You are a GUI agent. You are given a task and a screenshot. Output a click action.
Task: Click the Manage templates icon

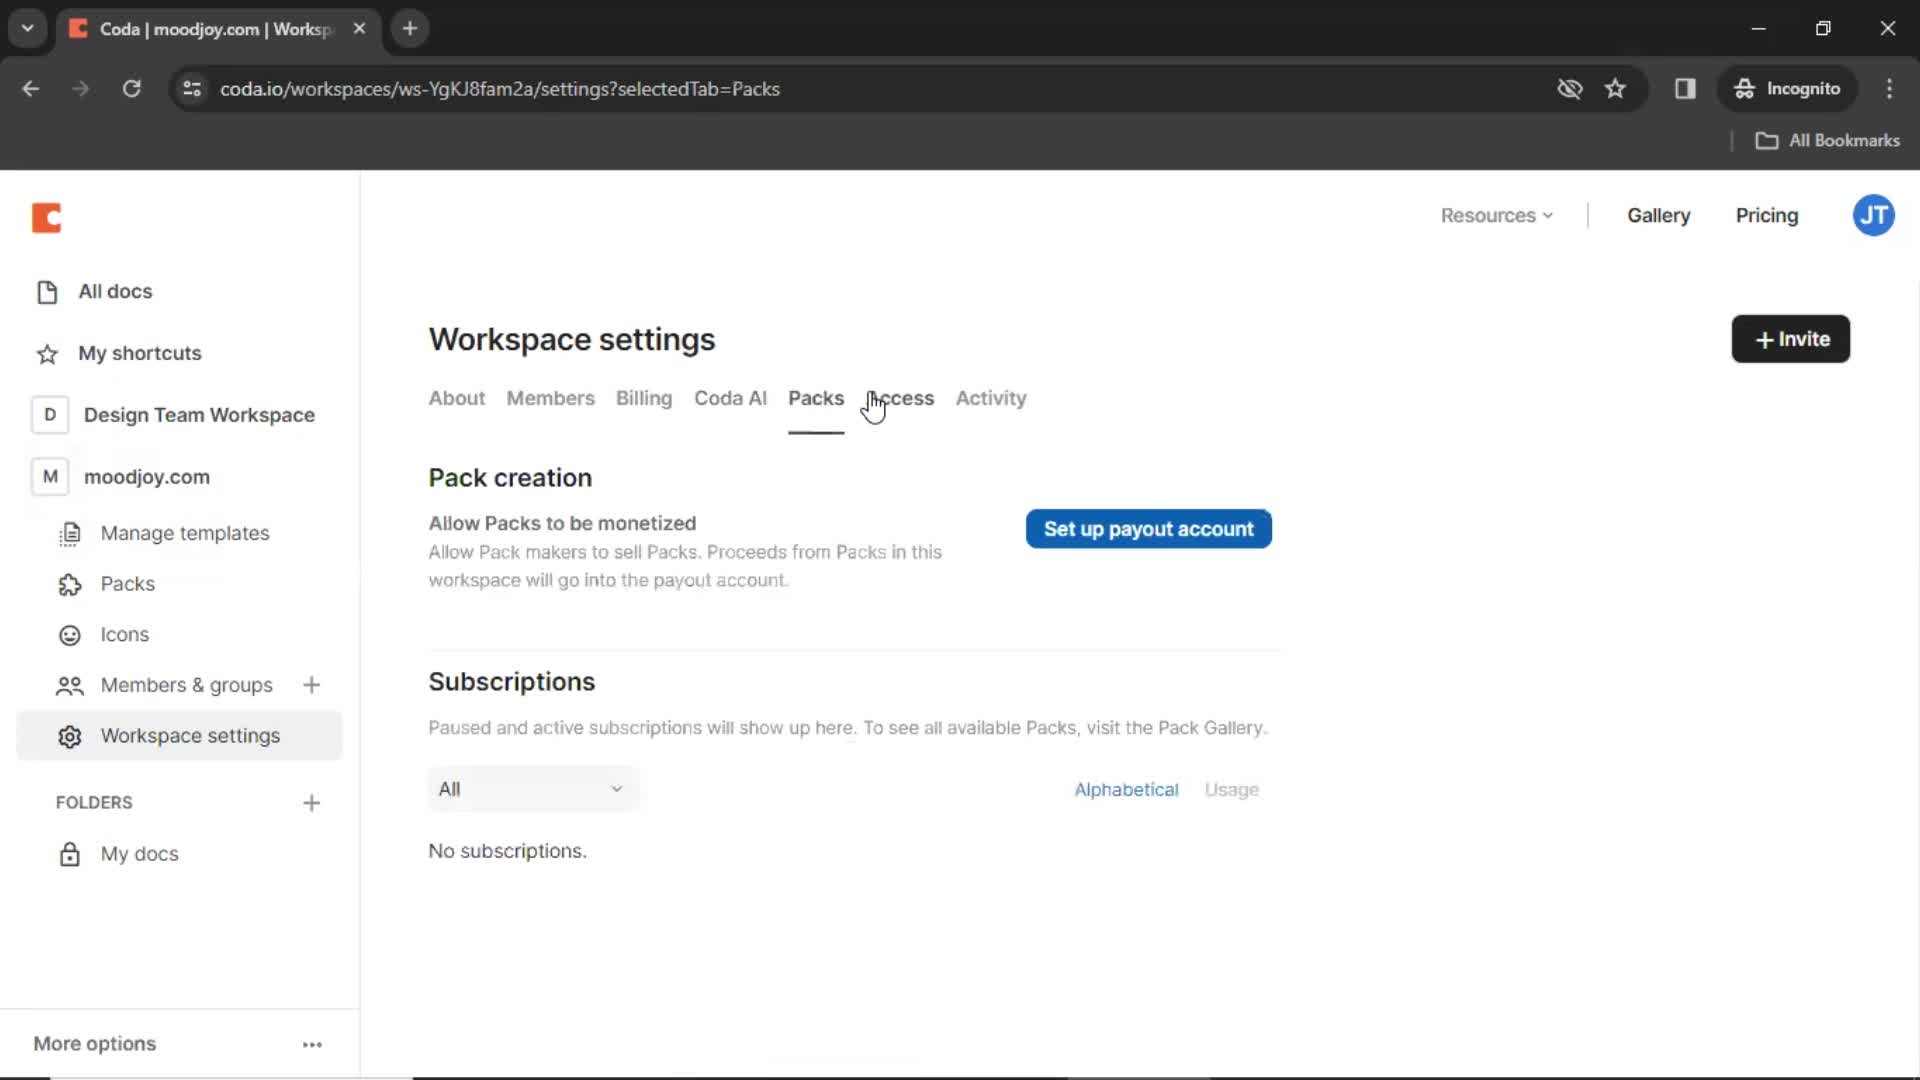click(69, 533)
